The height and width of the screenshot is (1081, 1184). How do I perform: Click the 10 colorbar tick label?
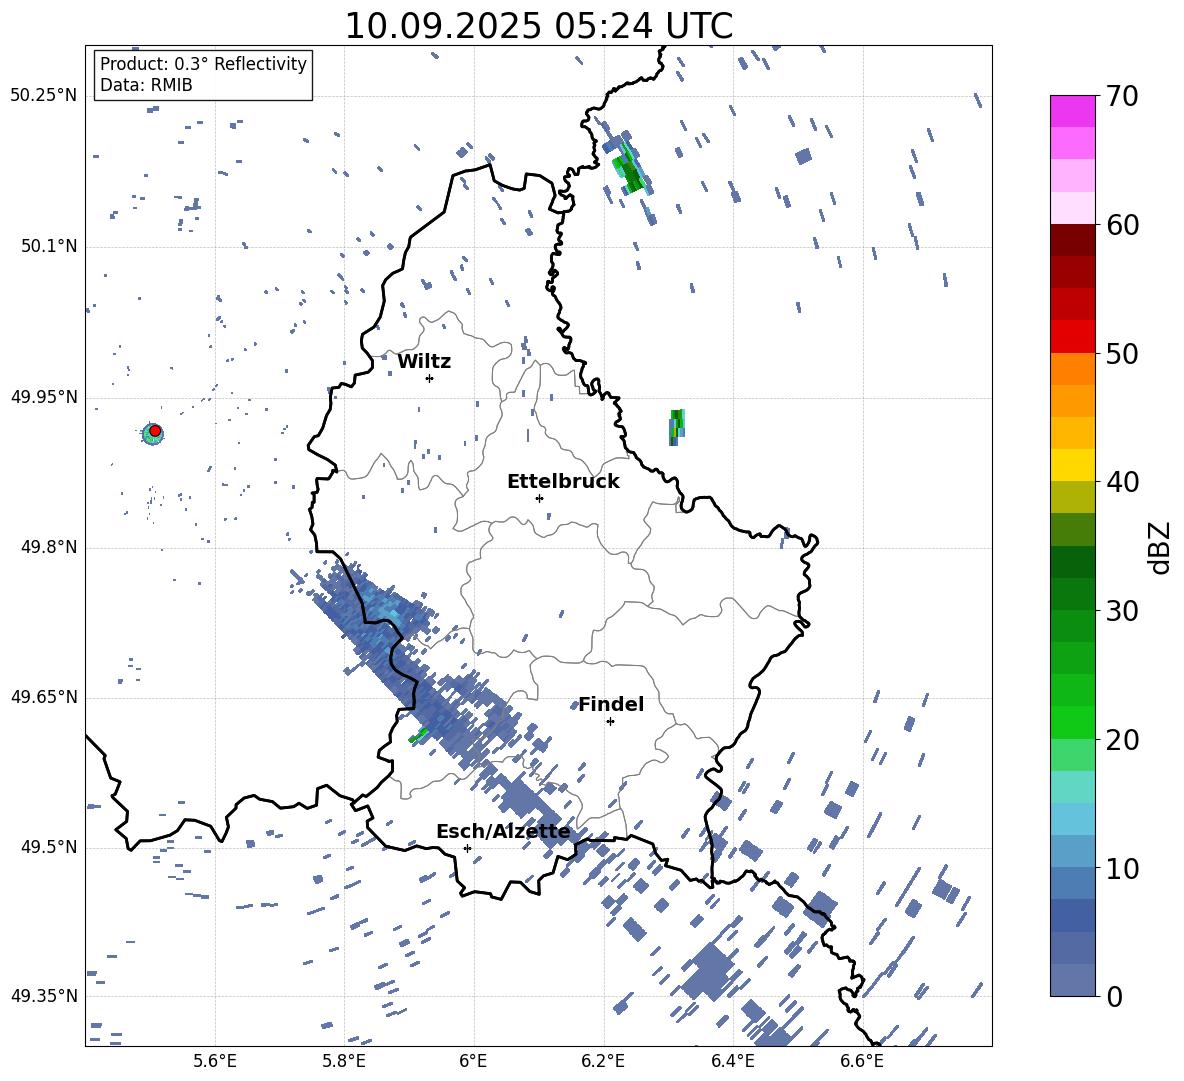point(1122,869)
